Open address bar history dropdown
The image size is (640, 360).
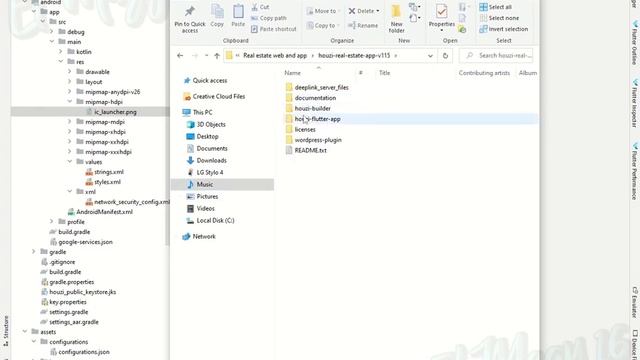point(430,56)
